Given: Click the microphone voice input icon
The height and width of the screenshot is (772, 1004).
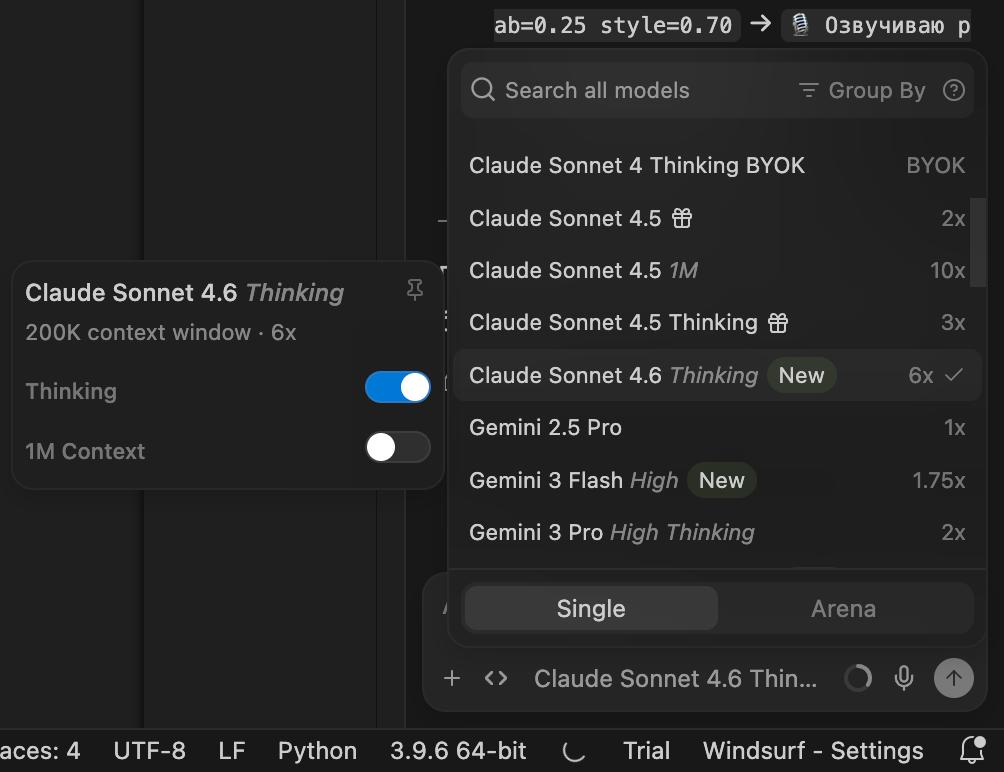Looking at the screenshot, I should click(x=904, y=678).
